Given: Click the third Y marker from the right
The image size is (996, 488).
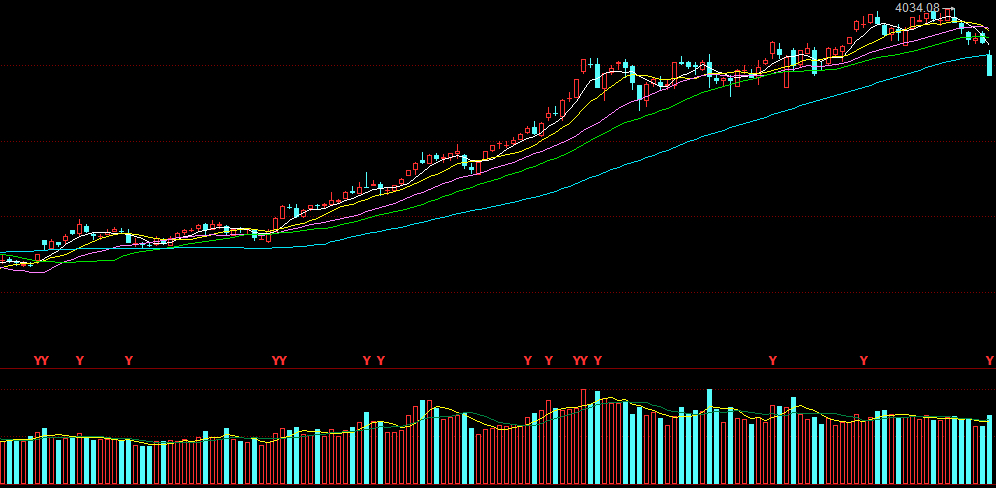Looking at the screenshot, I should [x=772, y=360].
